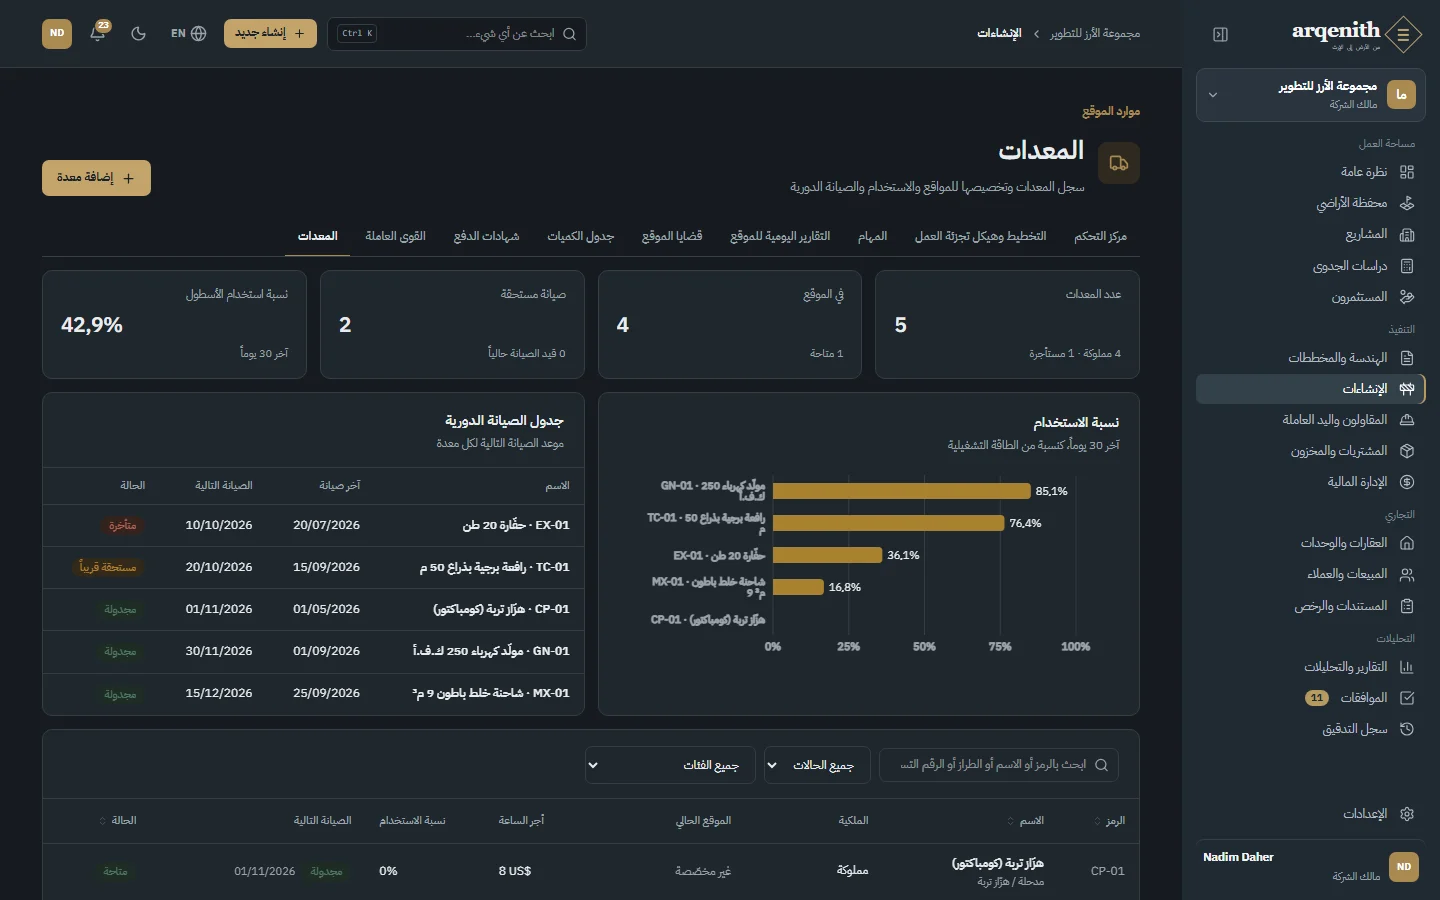The height and width of the screenshot is (900, 1440).
Task: Click the متاحة status badge in the CP-01 row
Action: (116, 871)
